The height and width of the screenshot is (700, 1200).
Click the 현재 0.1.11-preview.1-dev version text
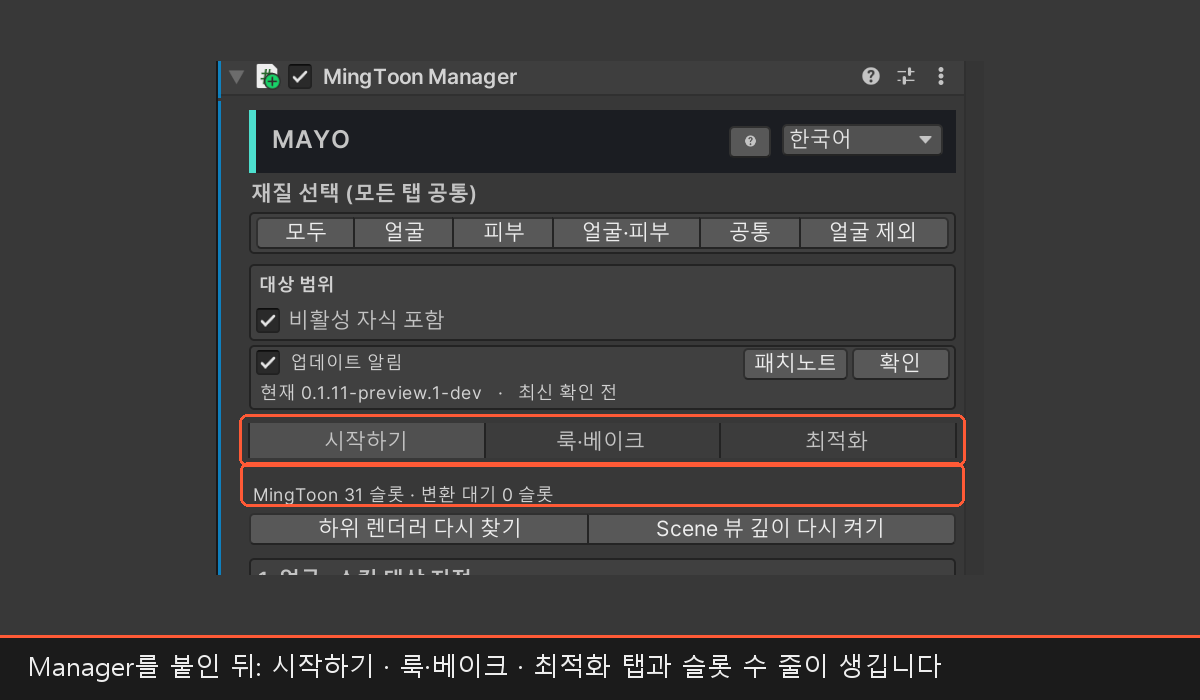click(x=371, y=393)
